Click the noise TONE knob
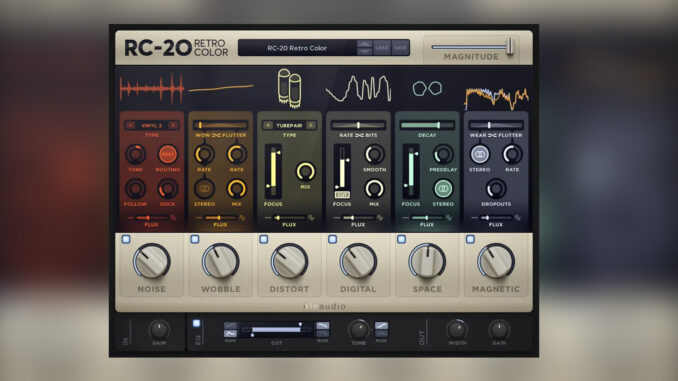 135,154
